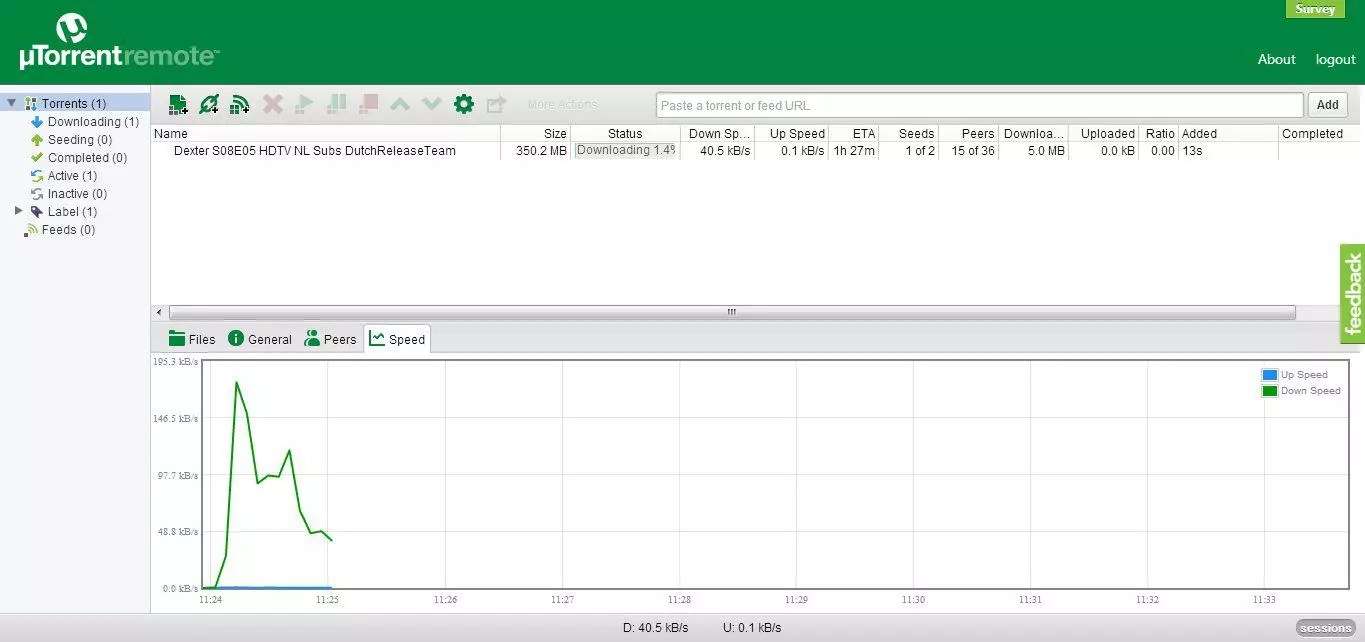Viewport: 1365px width, 642px height.
Task: Open the More Actions dropdown
Action: (x=562, y=104)
